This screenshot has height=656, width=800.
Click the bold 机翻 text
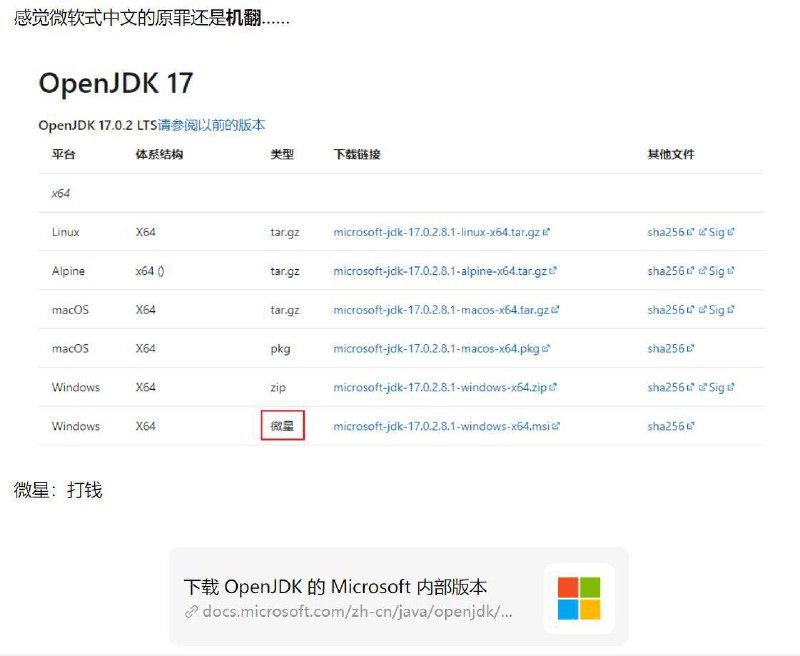243,18
